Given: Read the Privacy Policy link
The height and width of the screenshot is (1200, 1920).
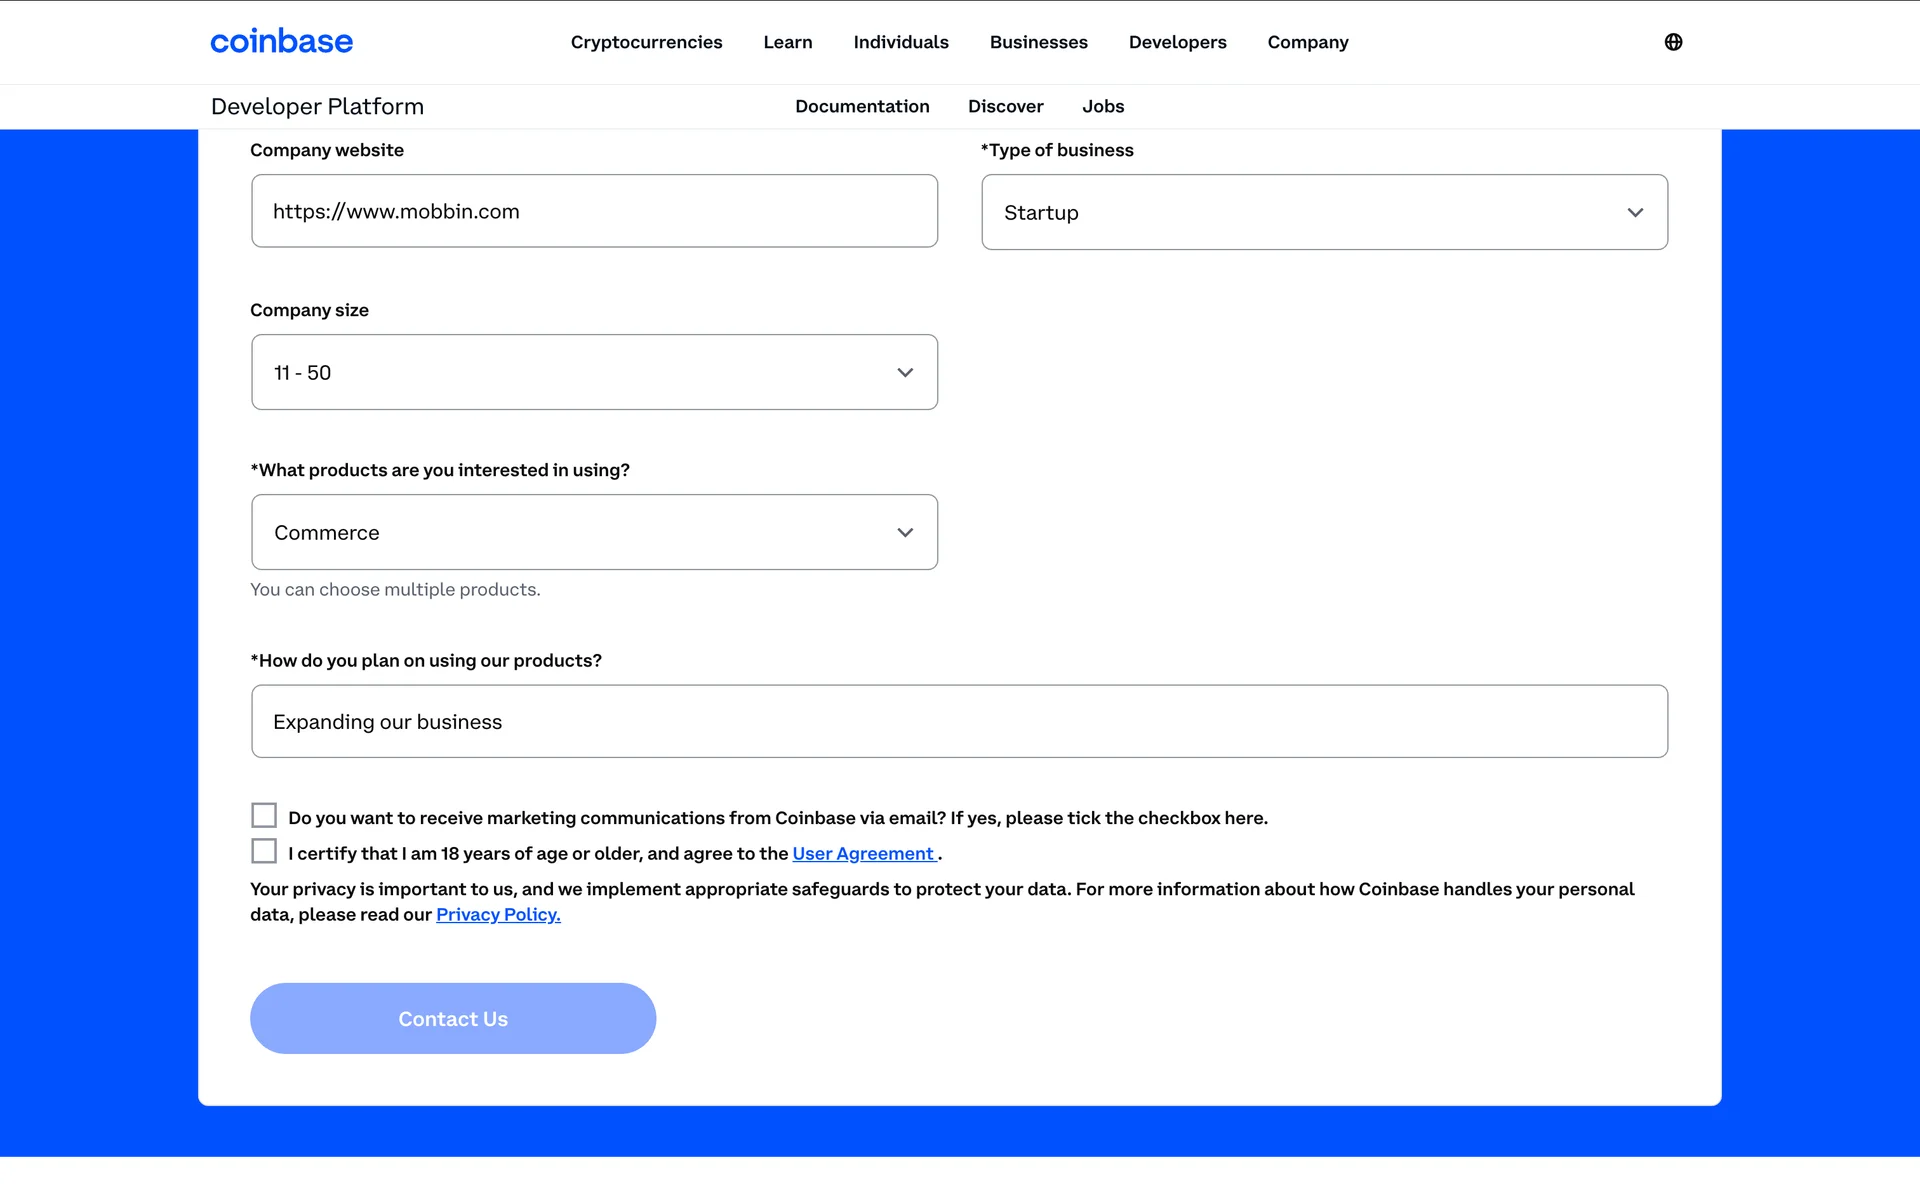Looking at the screenshot, I should tap(498, 914).
